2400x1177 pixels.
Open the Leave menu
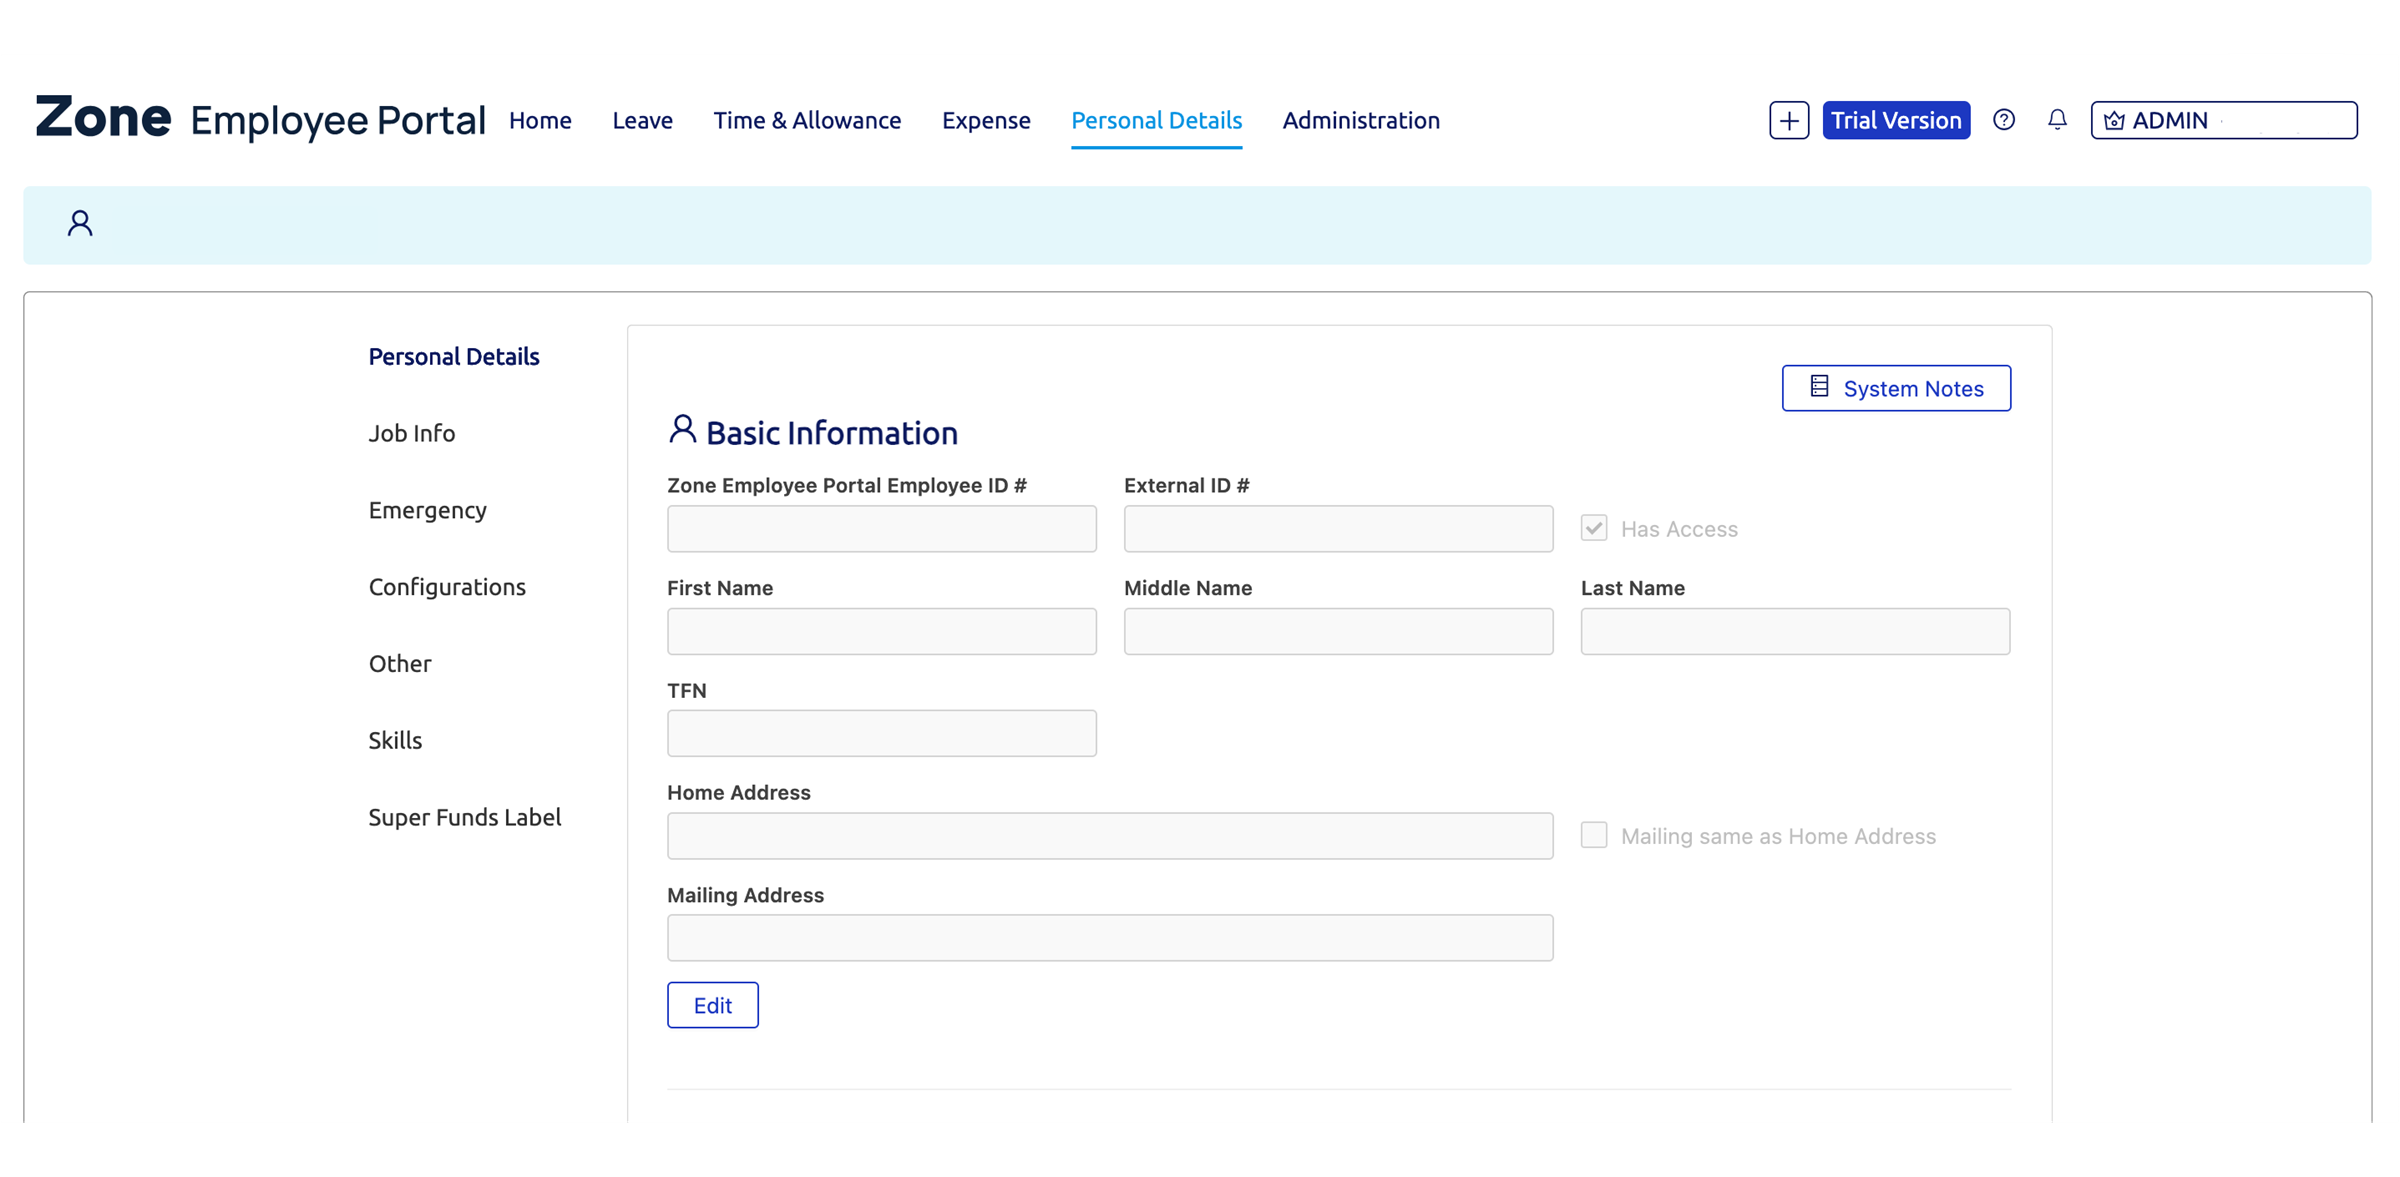pos(642,120)
